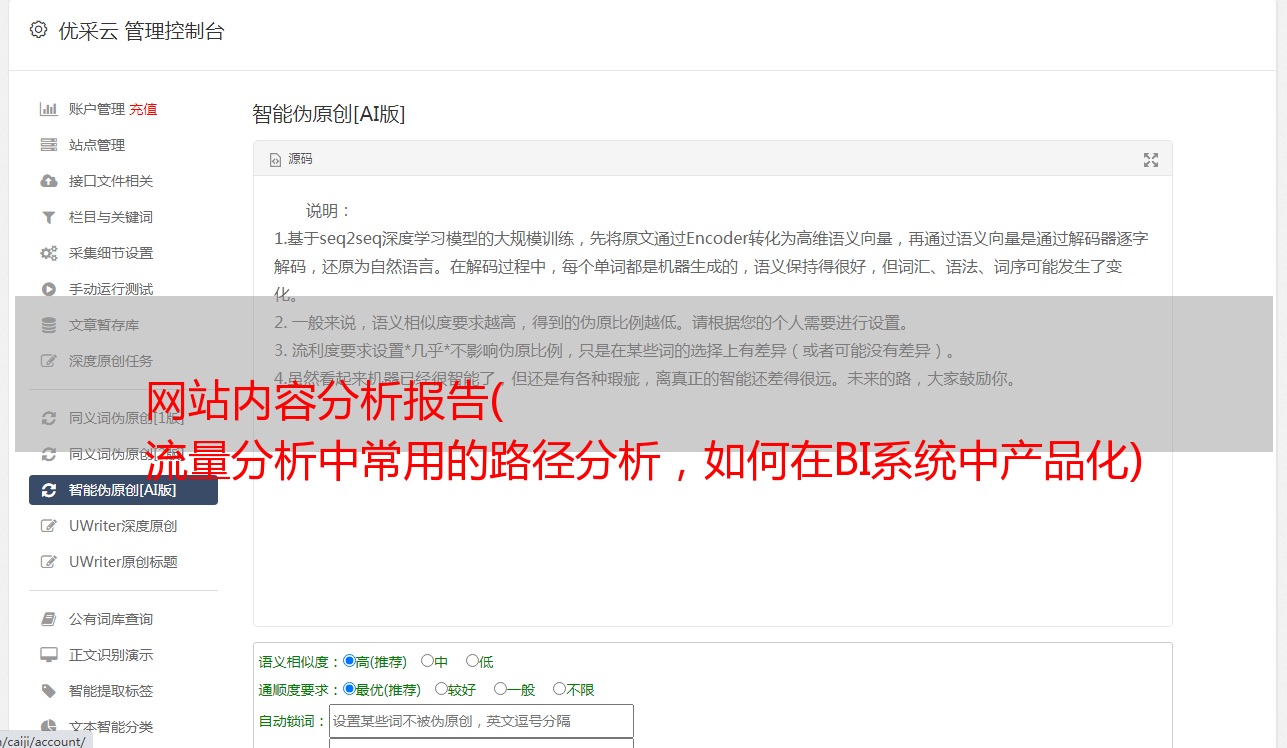Viewport: 1287px width, 748px height.
Task: Click the 自动锁词 input field
Action: click(x=481, y=721)
